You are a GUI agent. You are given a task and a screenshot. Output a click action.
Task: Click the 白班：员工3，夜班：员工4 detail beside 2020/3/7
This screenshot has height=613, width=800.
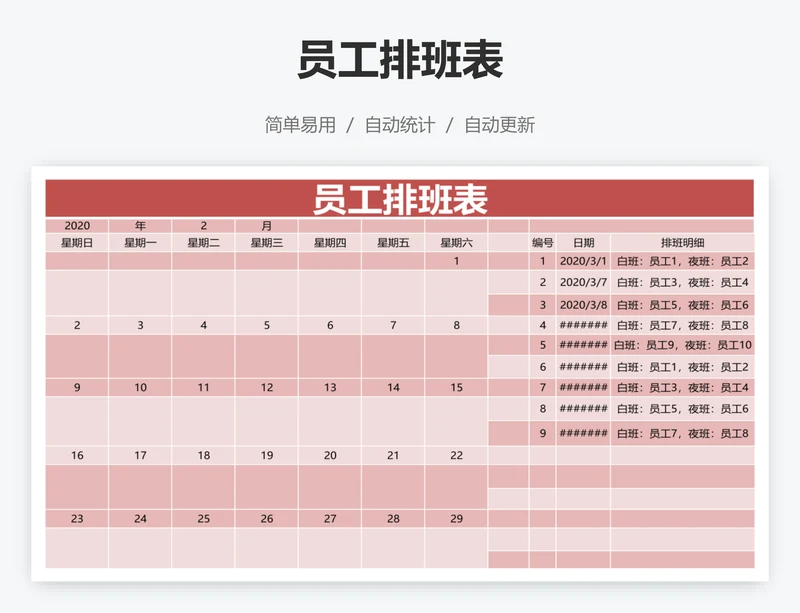click(x=682, y=282)
